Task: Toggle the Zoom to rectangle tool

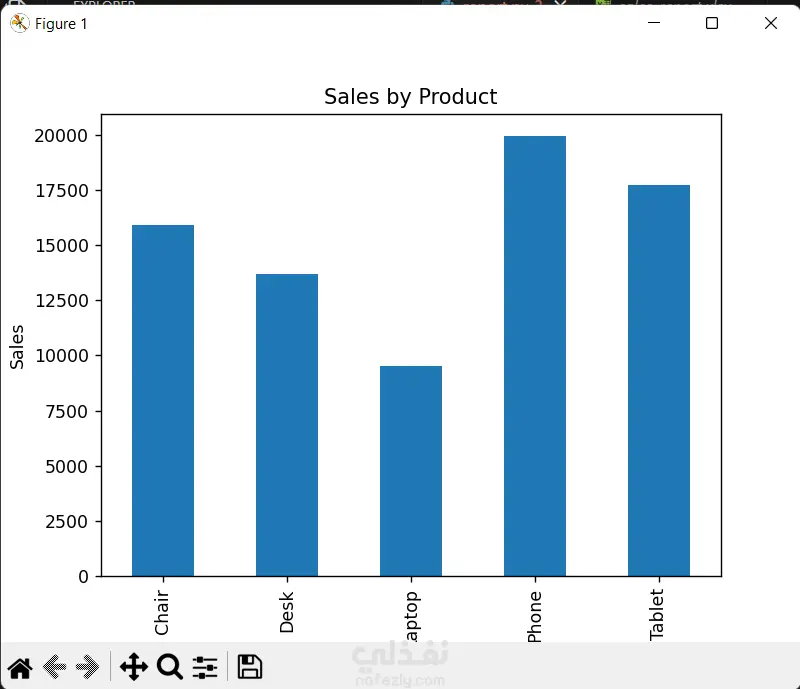Action: [170, 667]
